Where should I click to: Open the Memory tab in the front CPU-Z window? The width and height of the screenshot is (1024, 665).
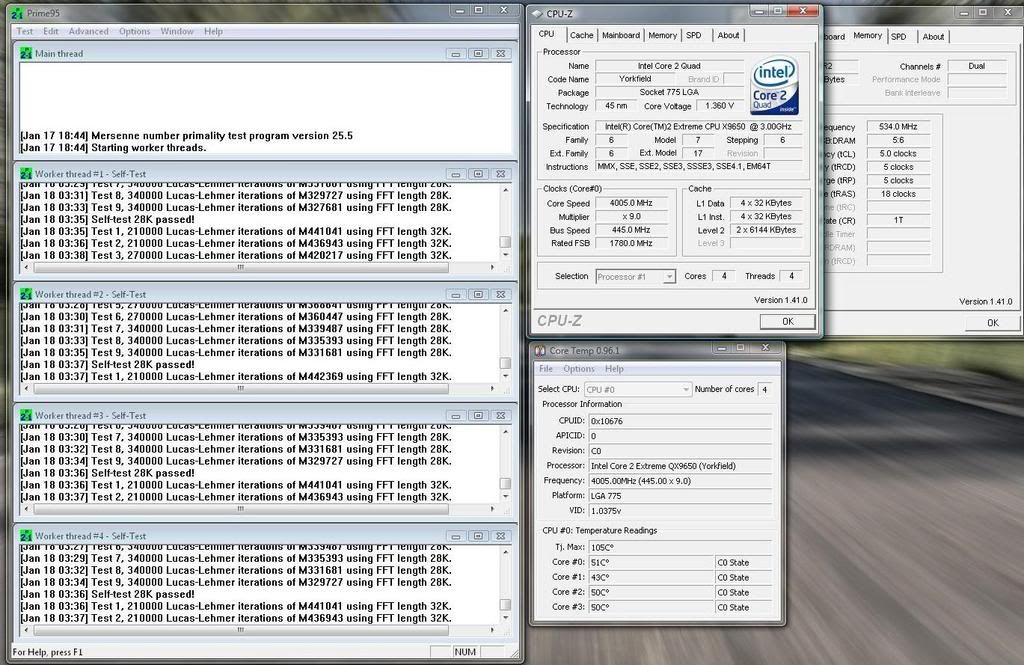click(663, 35)
